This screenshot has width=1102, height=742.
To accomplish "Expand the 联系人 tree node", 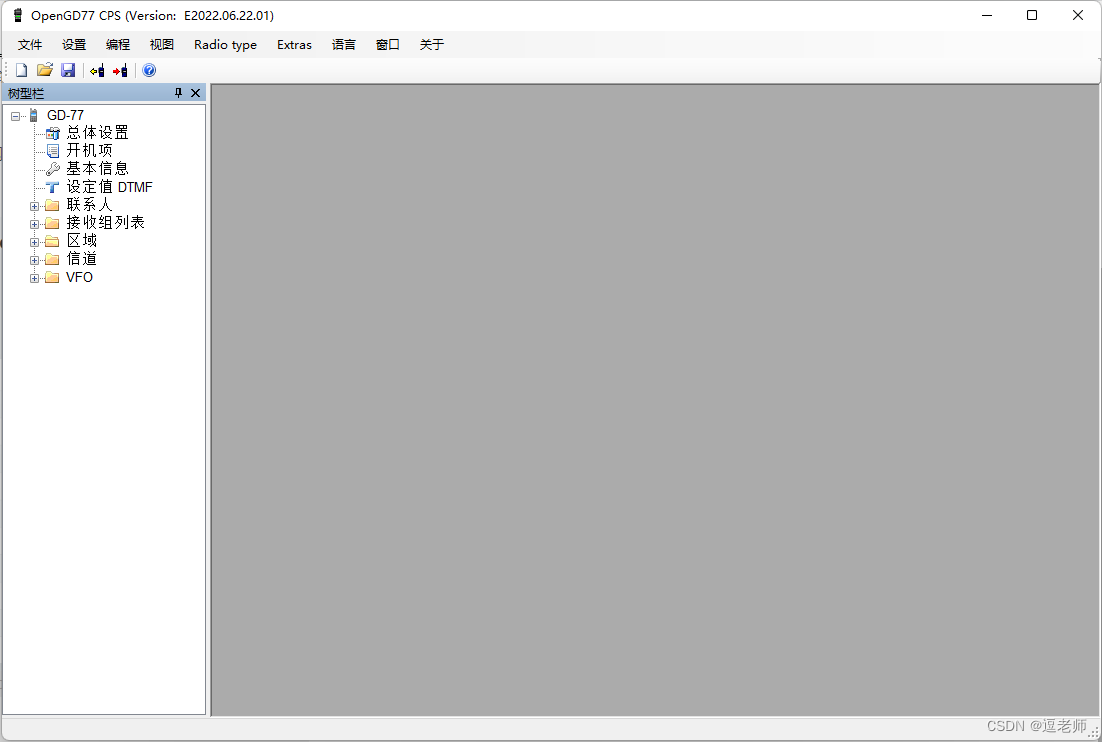I will tap(34, 206).
